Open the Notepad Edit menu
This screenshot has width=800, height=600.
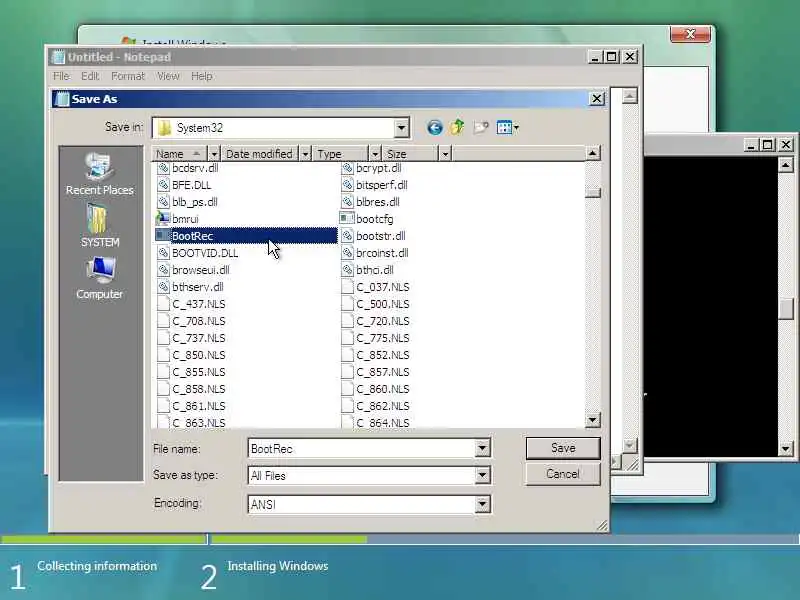[90, 76]
